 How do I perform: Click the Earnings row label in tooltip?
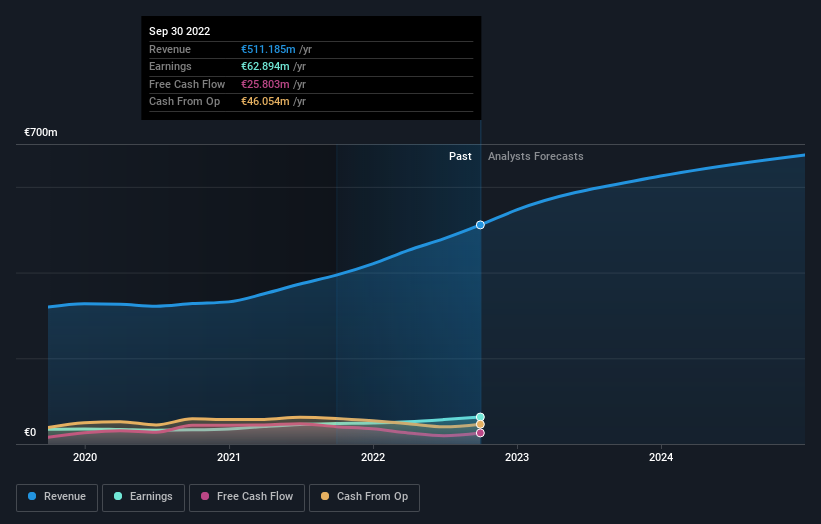[x=170, y=66]
